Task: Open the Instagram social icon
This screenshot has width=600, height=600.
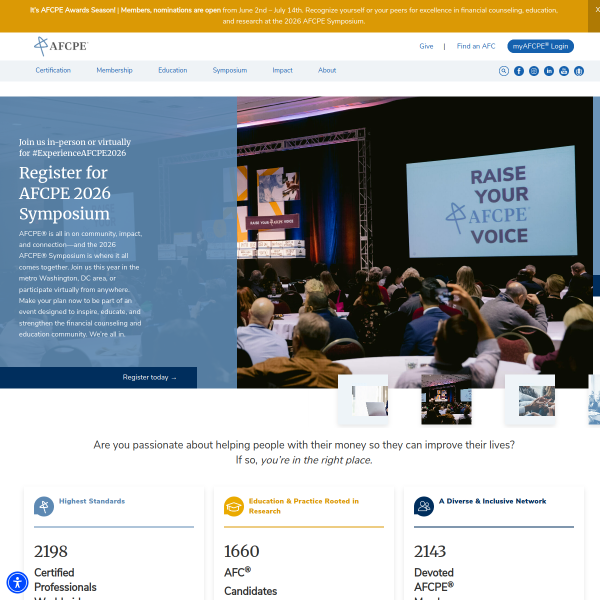Action: click(534, 71)
